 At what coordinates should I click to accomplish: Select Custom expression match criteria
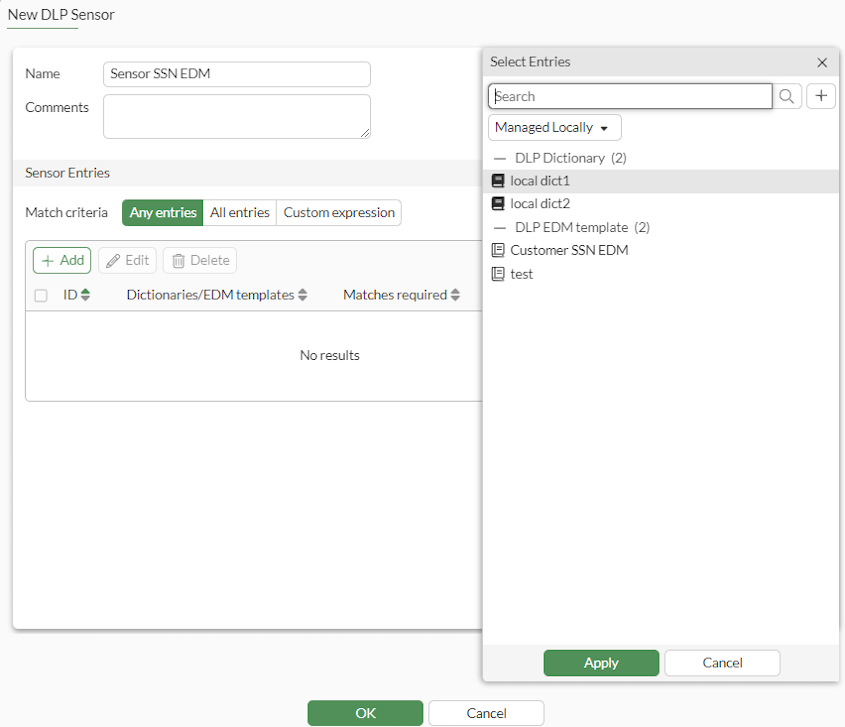point(339,212)
